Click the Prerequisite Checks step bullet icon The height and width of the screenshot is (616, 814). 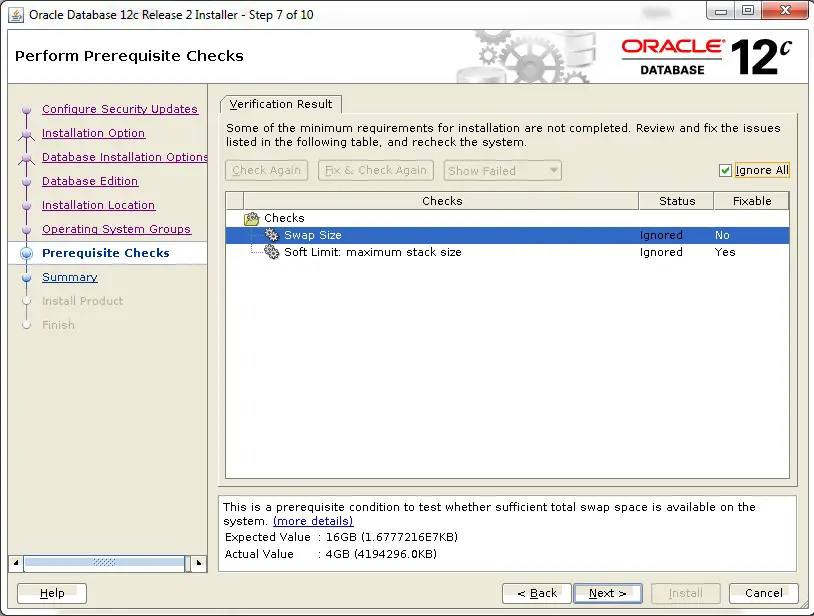click(26, 253)
